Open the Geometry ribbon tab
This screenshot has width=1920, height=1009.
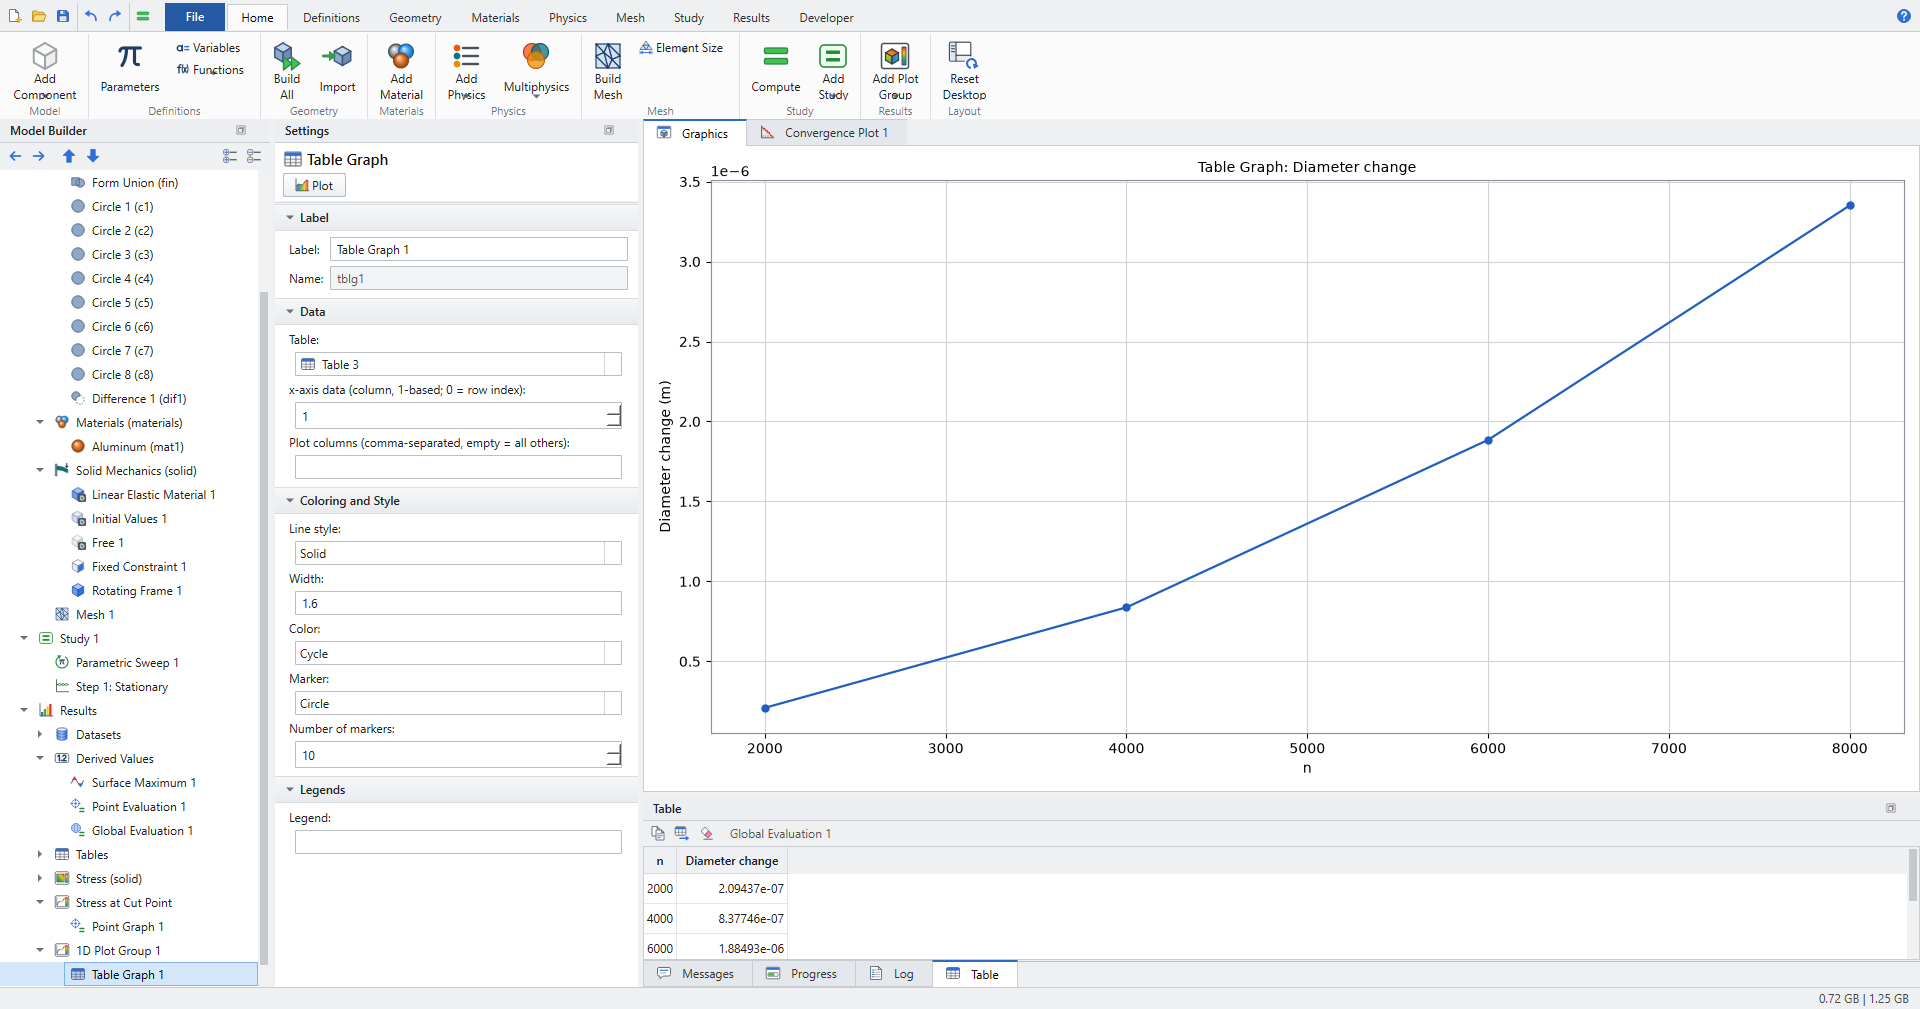pos(415,18)
